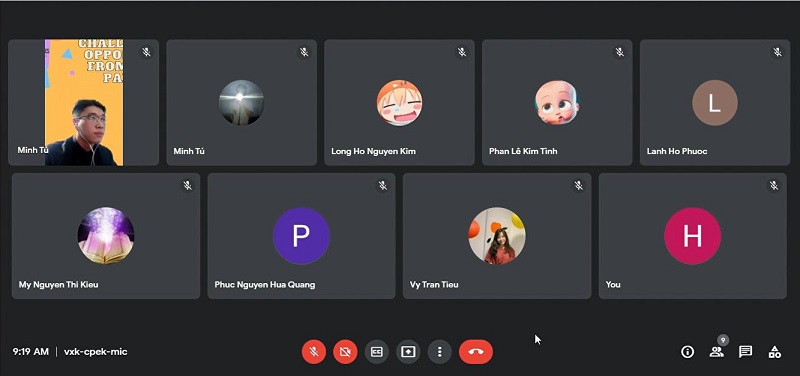
Task: Click muted mic icon on your own tile
Action: pos(774,186)
